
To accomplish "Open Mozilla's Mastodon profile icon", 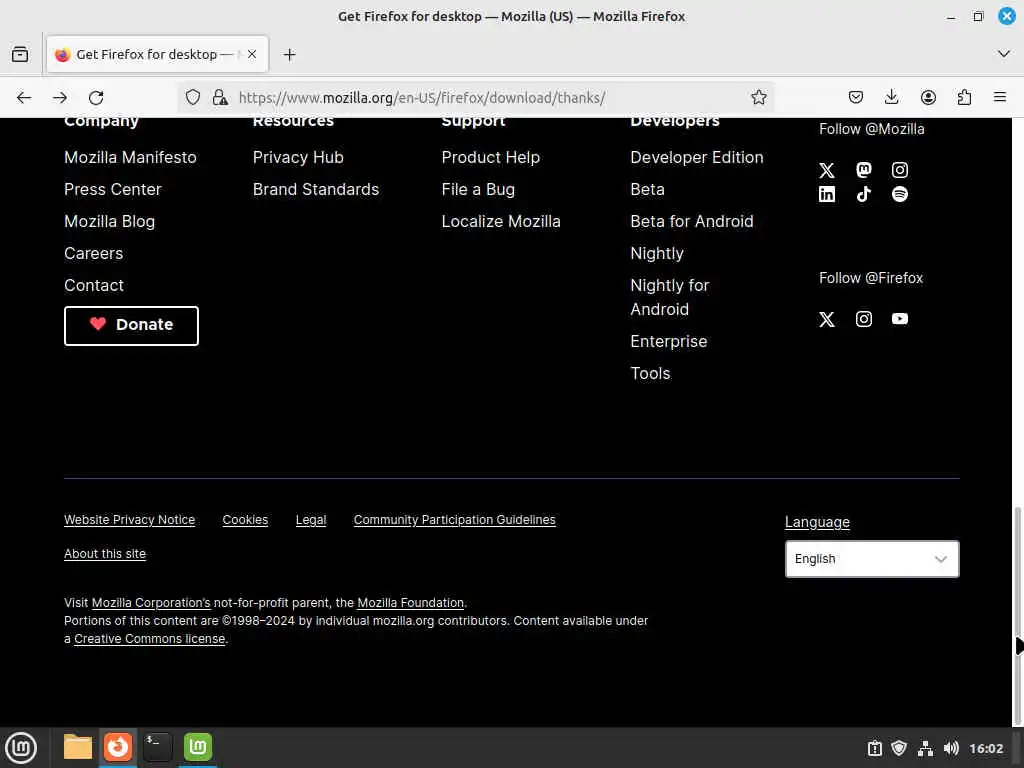I will tap(863, 170).
